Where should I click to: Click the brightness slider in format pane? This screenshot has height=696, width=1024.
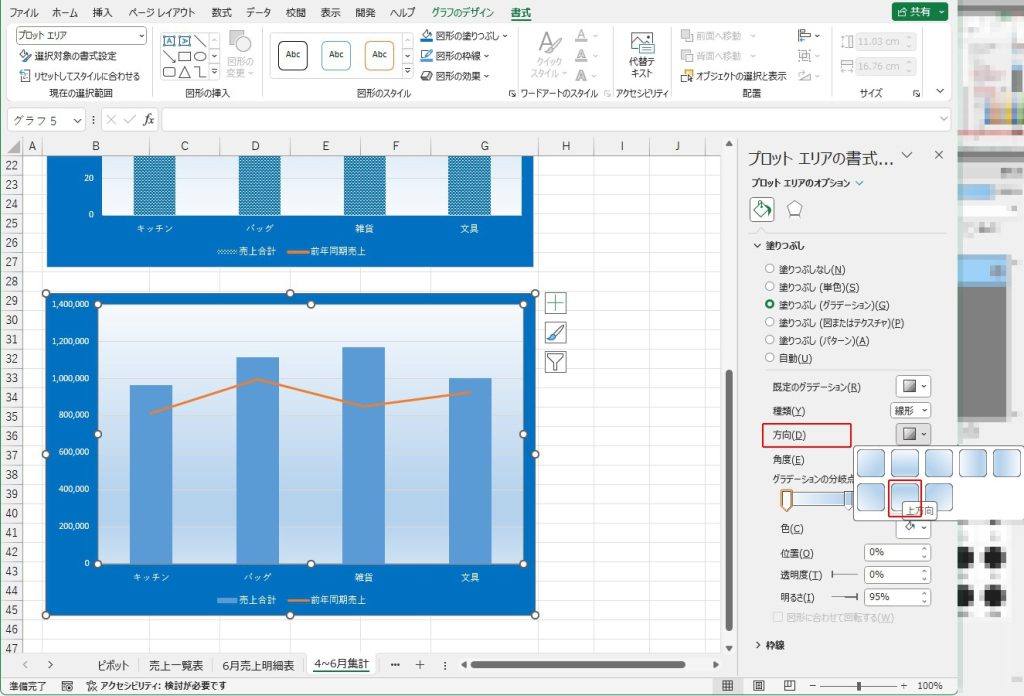point(845,597)
